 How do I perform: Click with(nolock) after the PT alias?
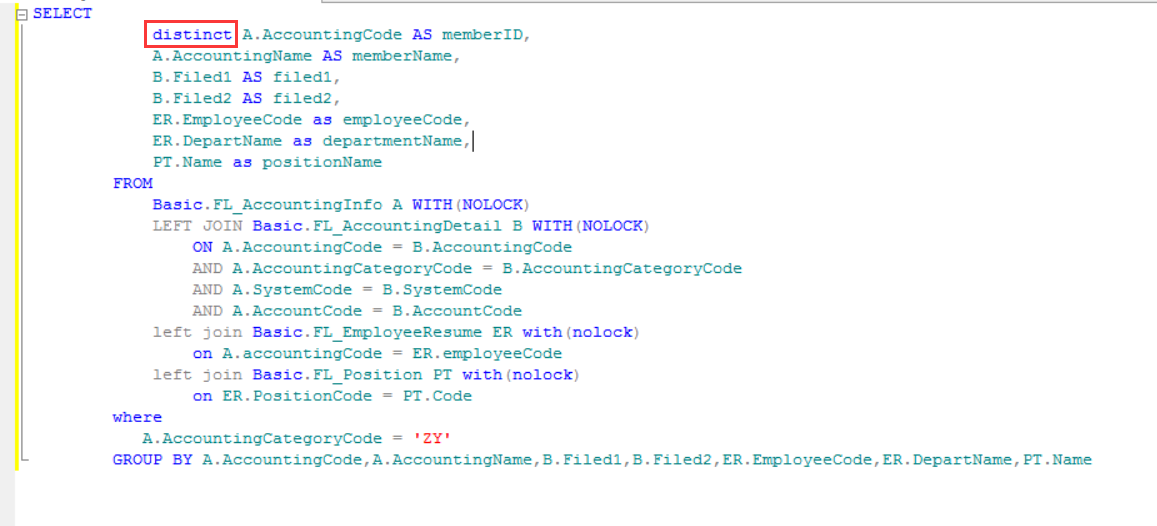coord(522,375)
